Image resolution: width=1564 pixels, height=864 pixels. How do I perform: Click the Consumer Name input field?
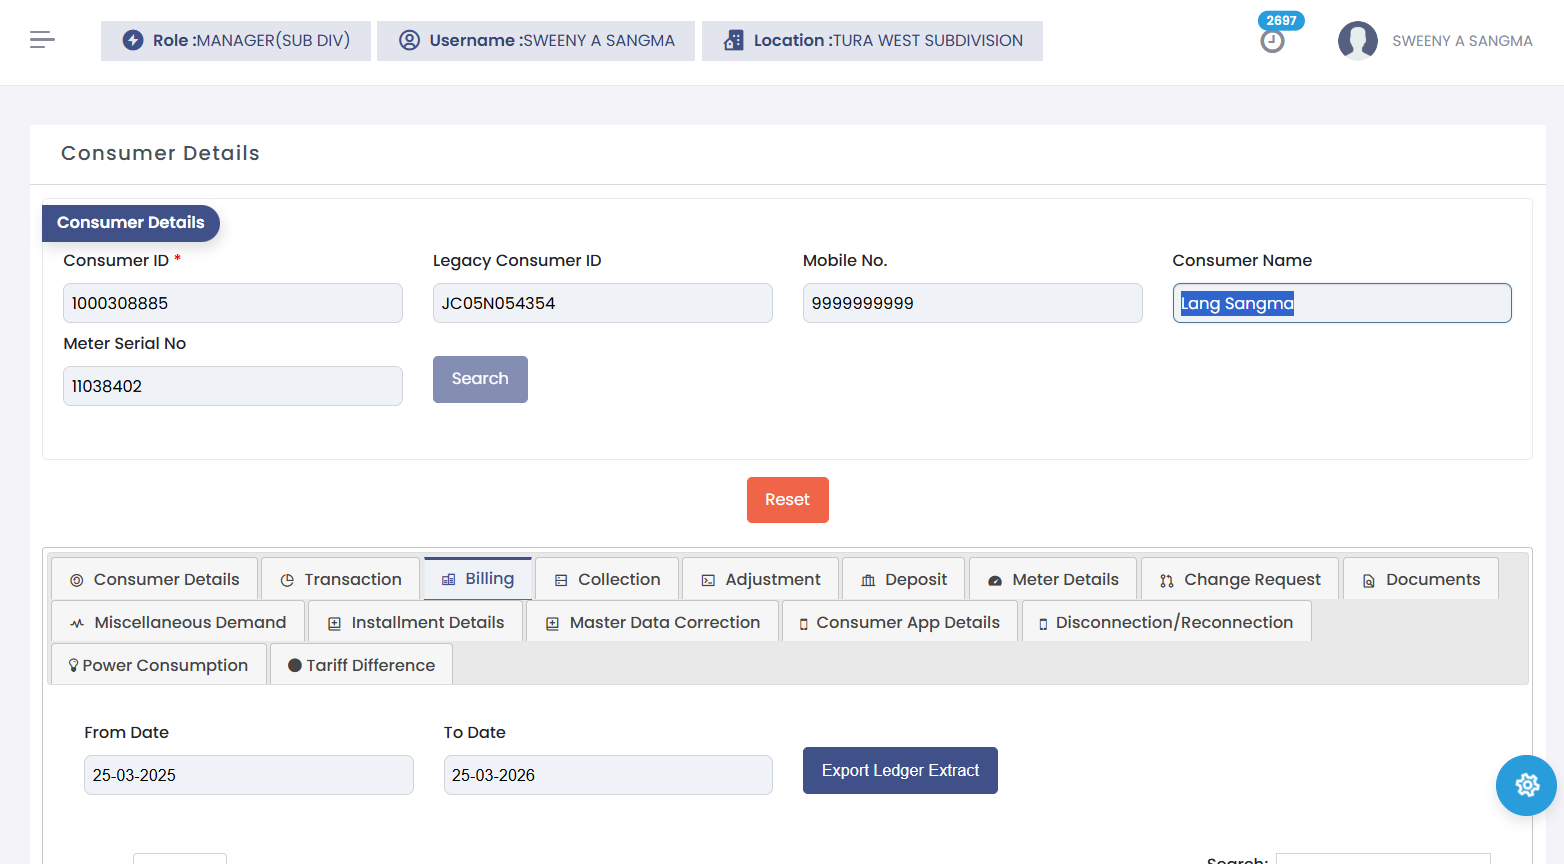coord(1342,303)
